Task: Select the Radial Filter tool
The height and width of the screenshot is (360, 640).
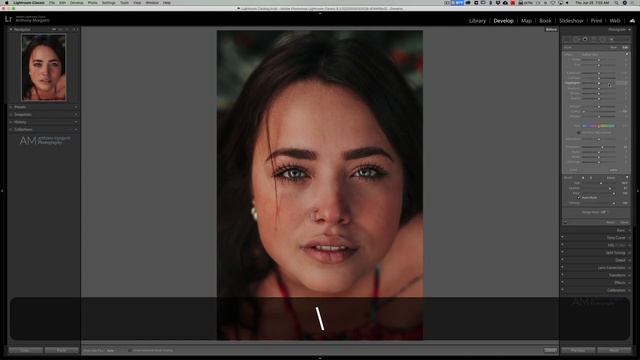Action: pos(602,39)
